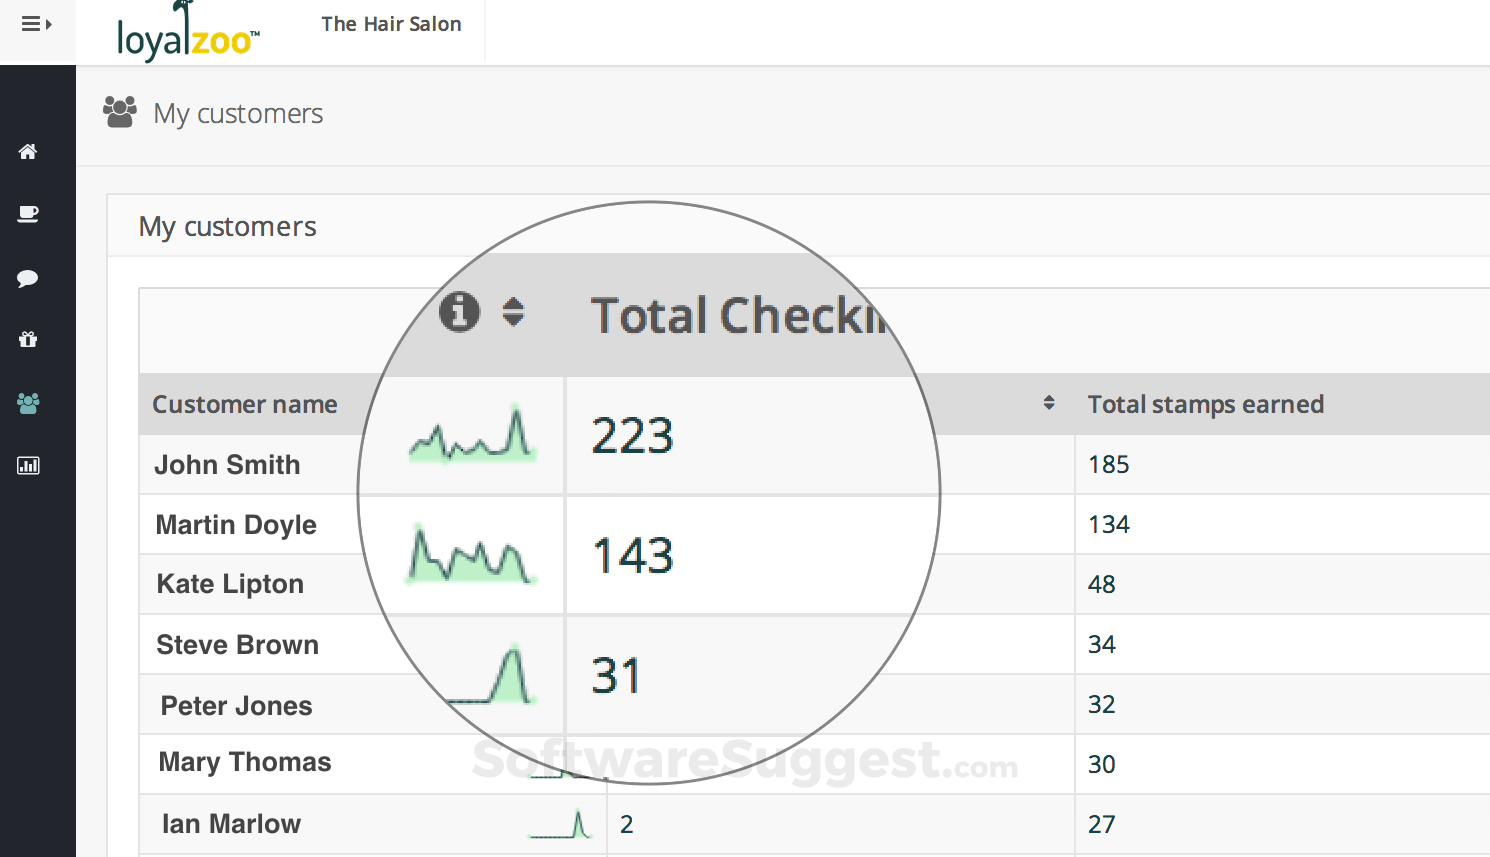Toggle sort order on Total stamps earned column
Screen dimensions: 1490x857
click(x=1205, y=404)
